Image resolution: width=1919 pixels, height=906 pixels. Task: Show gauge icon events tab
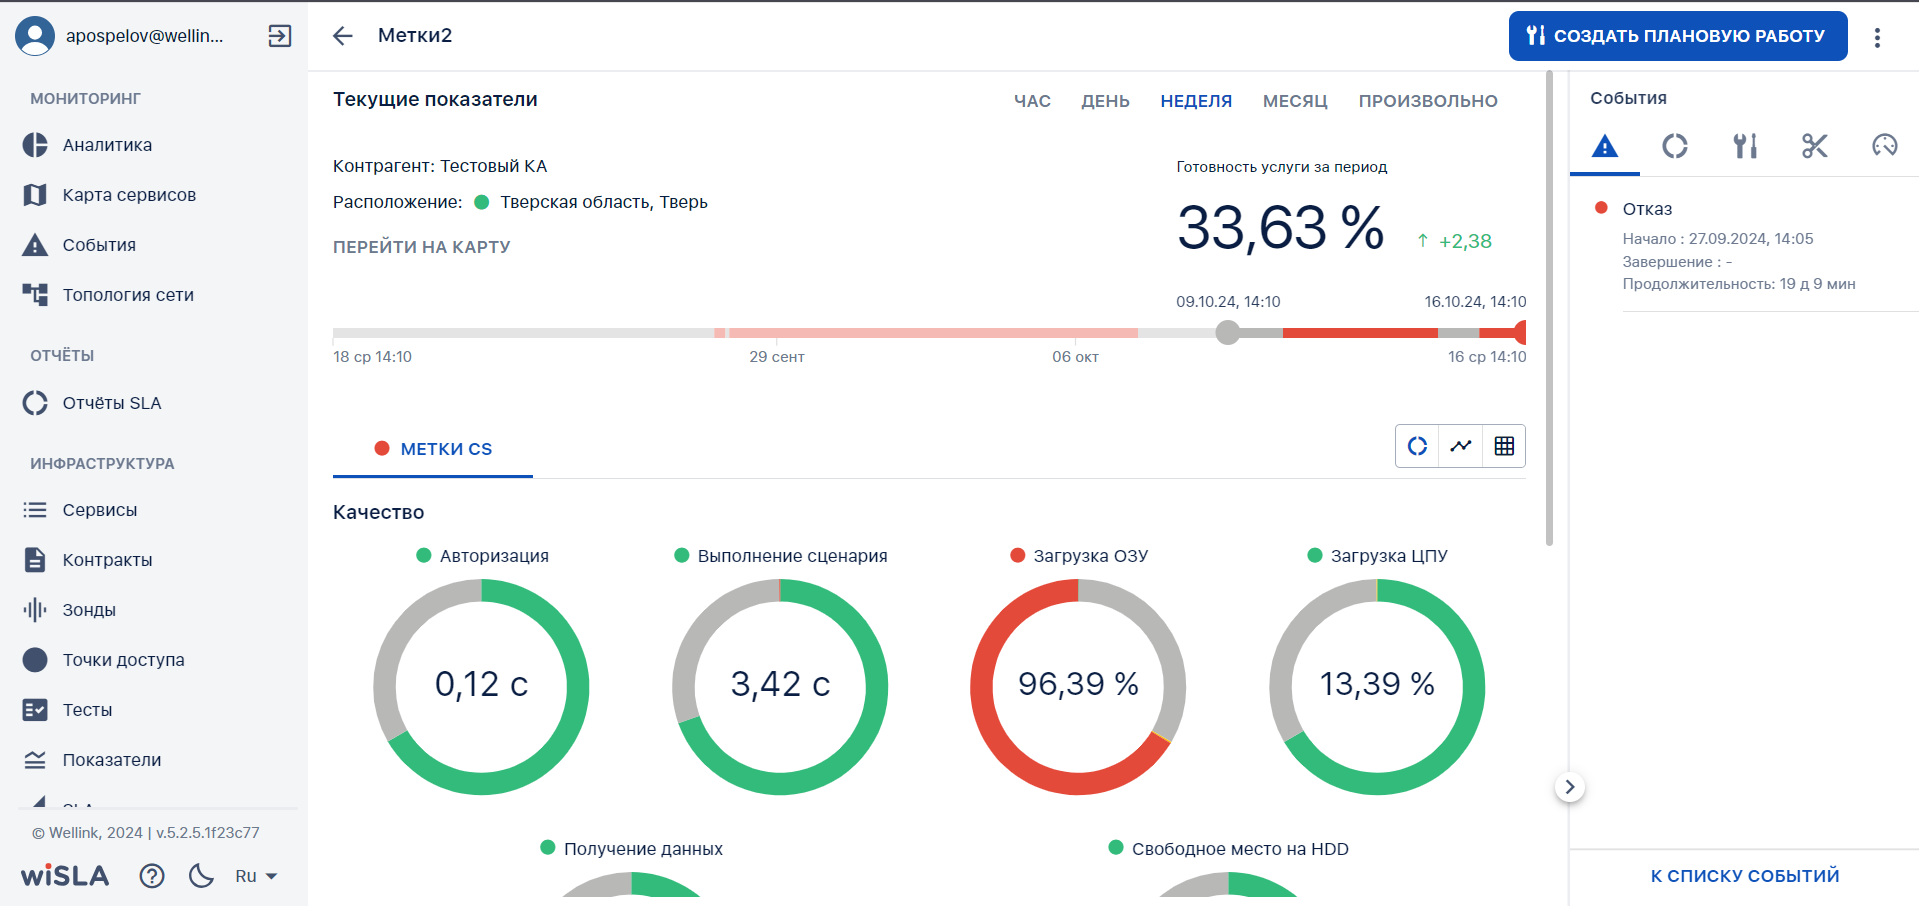[x=1885, y=146]
